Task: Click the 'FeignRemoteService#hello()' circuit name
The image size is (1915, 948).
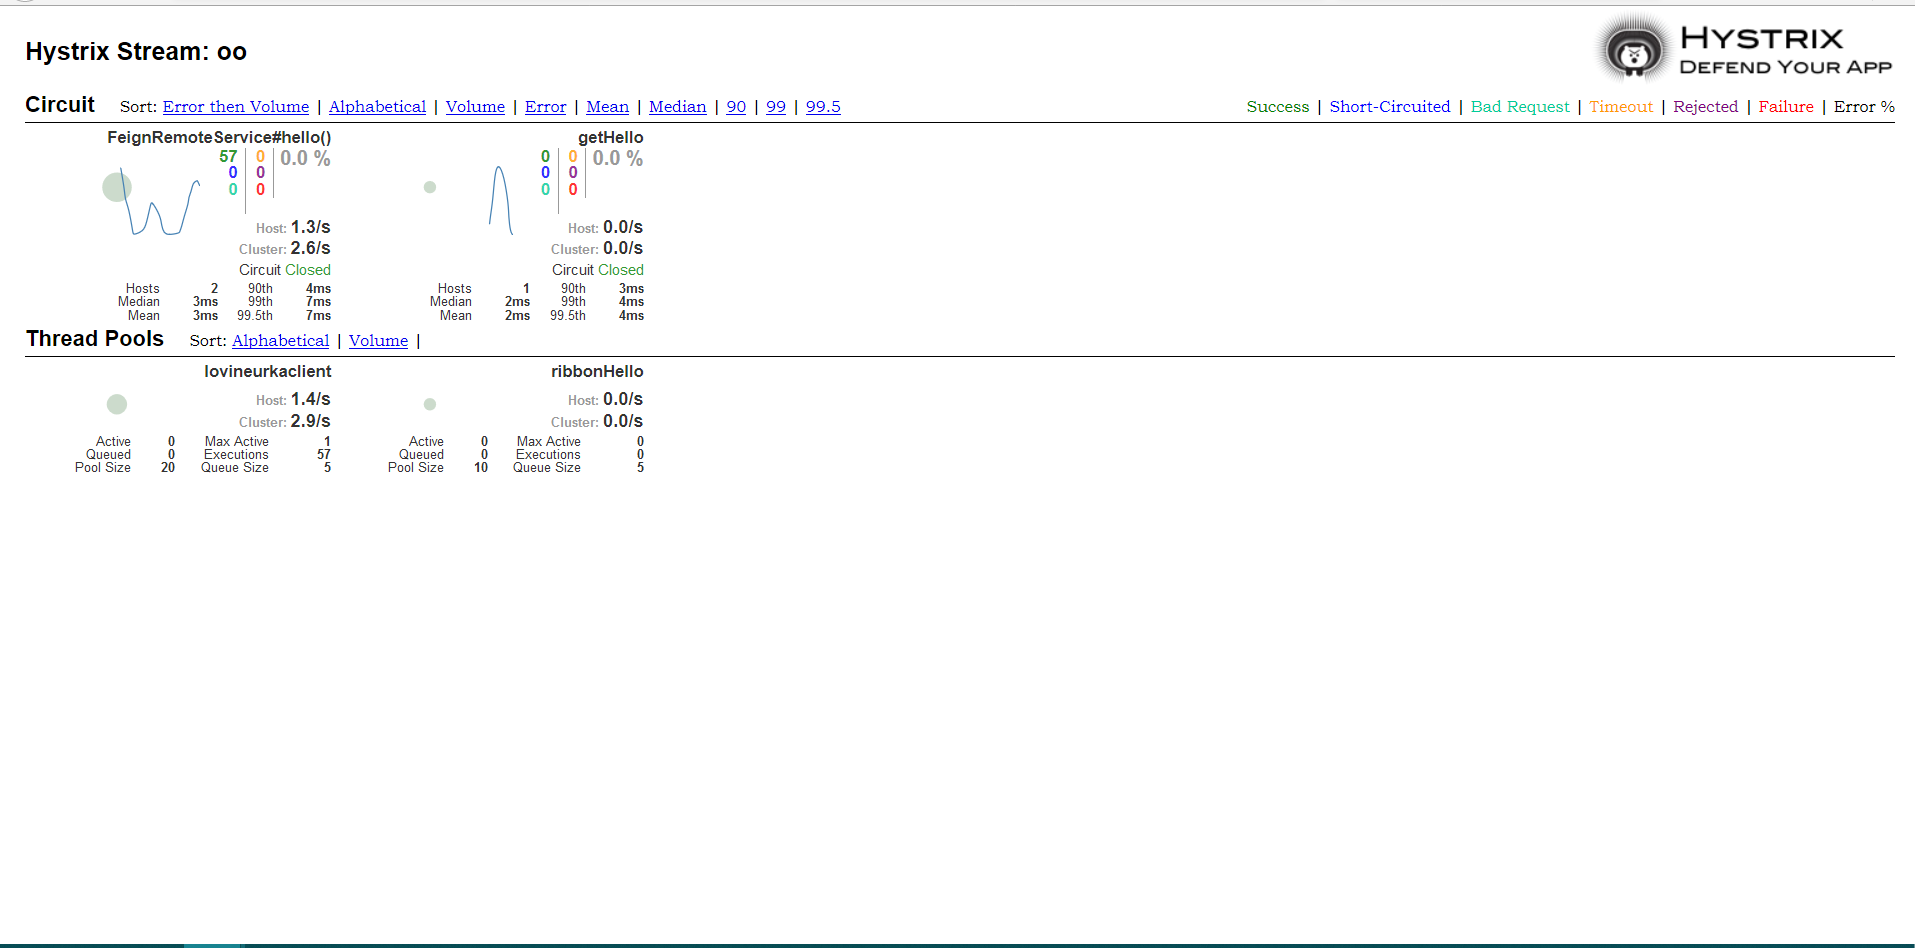Action: point(219,137)
